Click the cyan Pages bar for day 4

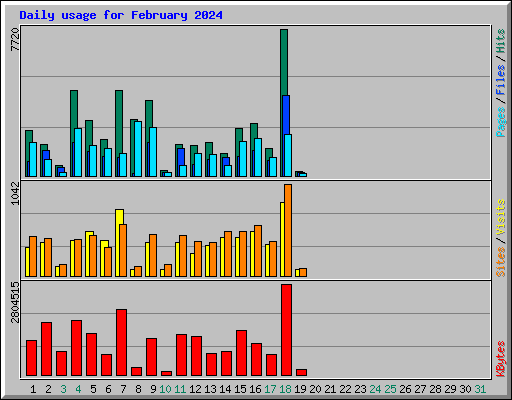(78, 152)
